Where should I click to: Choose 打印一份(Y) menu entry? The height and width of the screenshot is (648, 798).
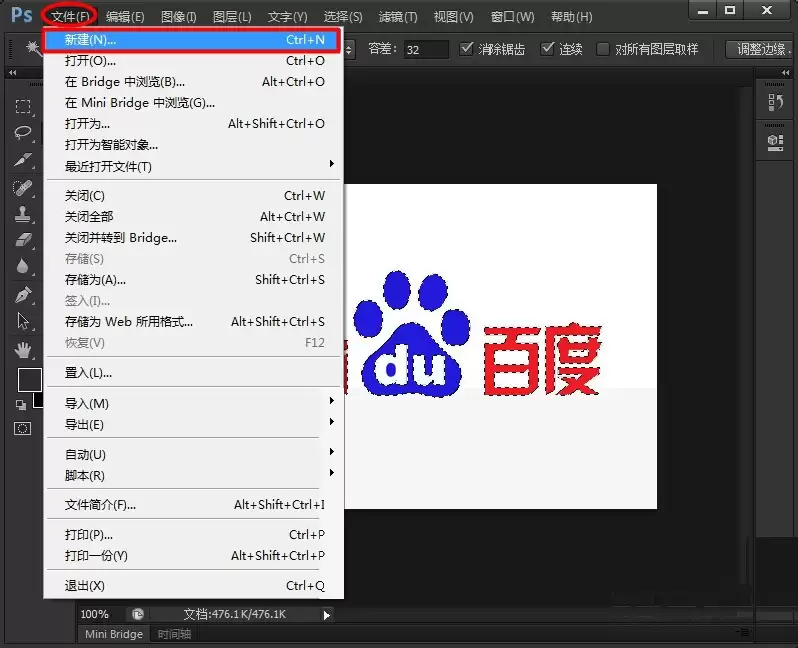pos(194,555)
